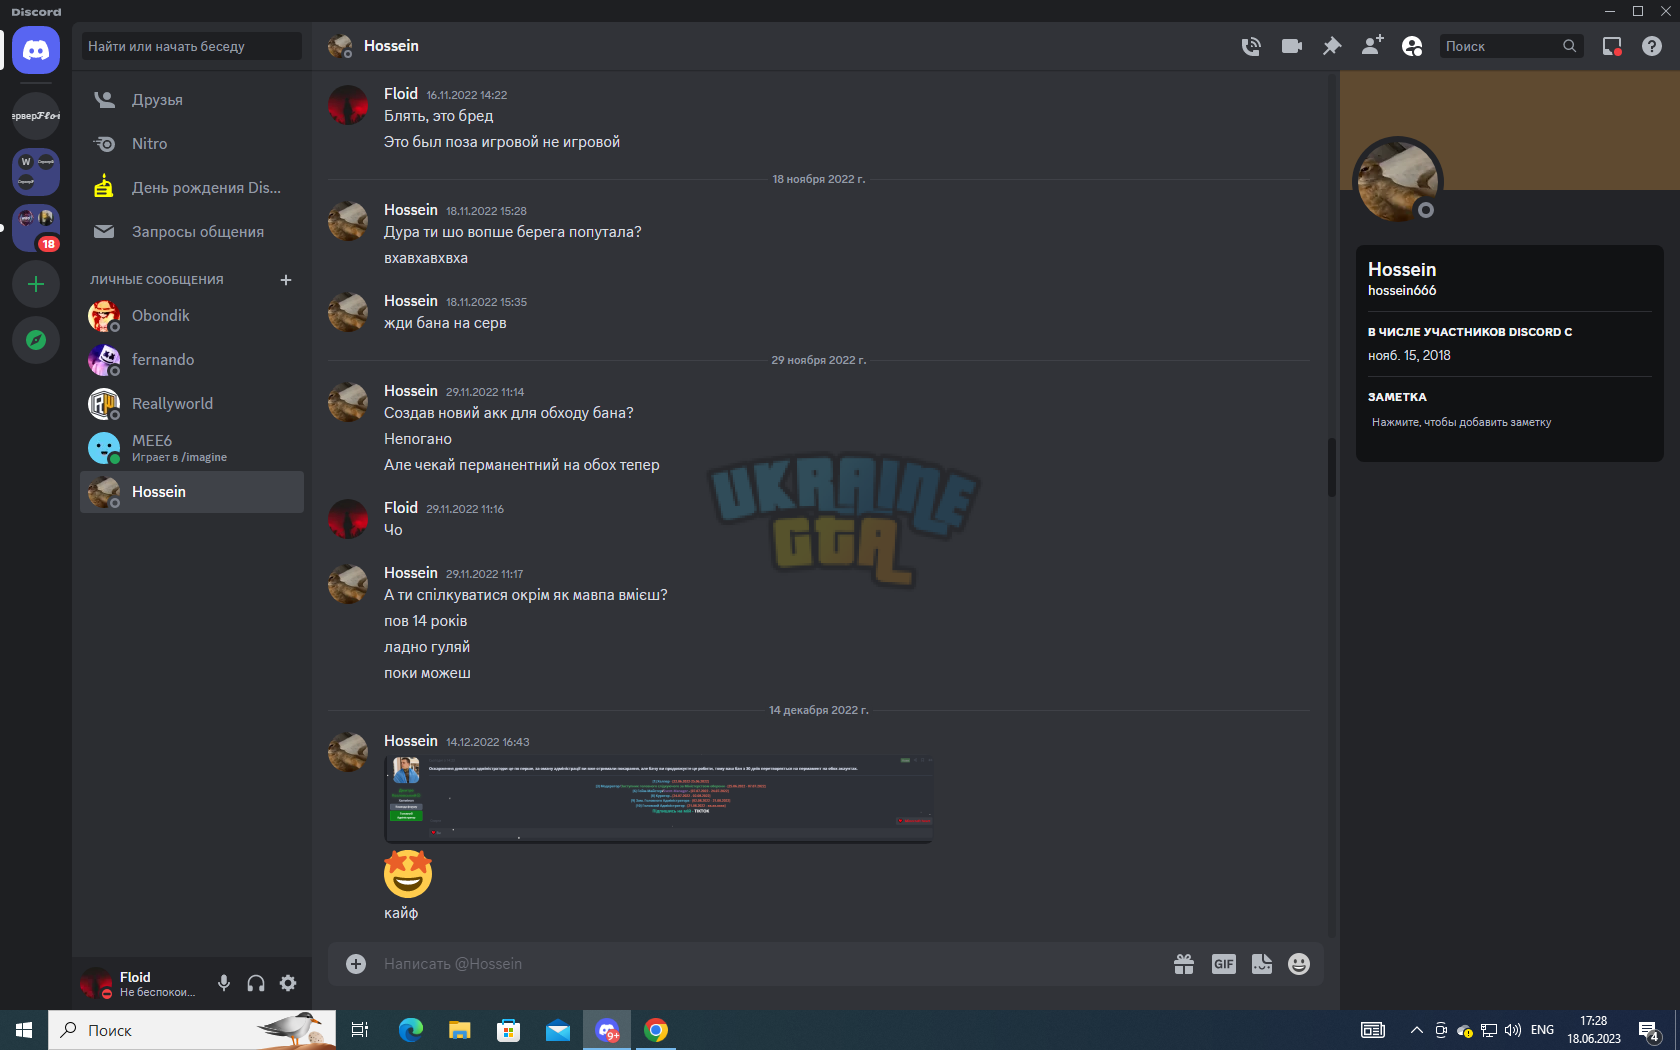Open Discord help icon
The image size is (1680, 1050).
tap(1652, 46)
